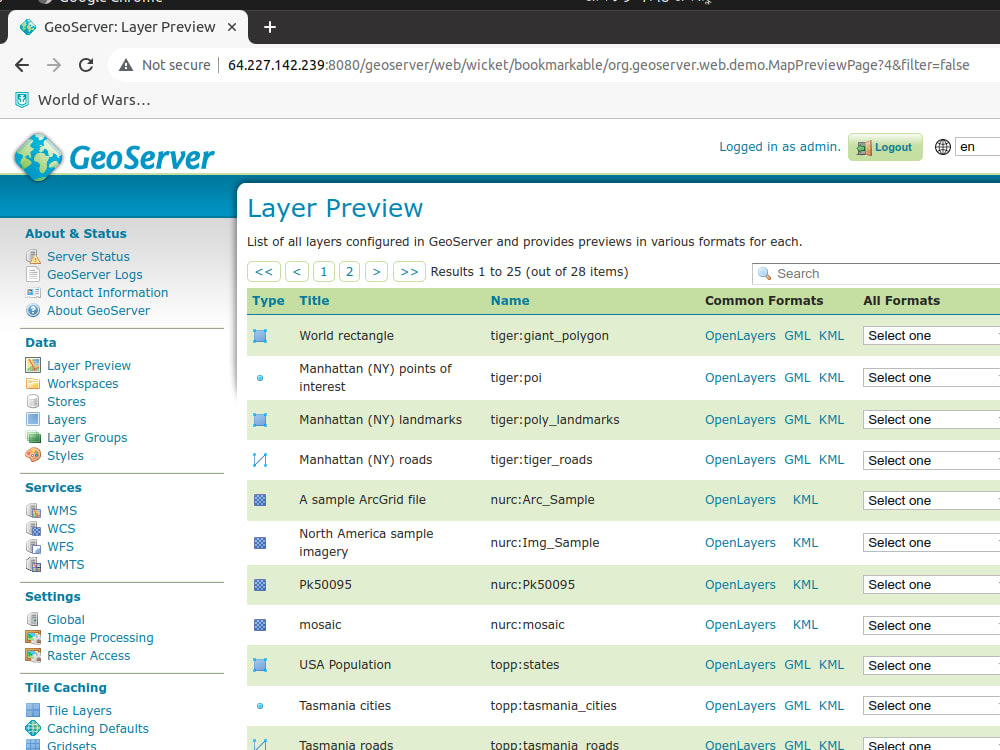Go back in browser history
The width and height of the screenshot is (1000, 750).
point(22,65)
